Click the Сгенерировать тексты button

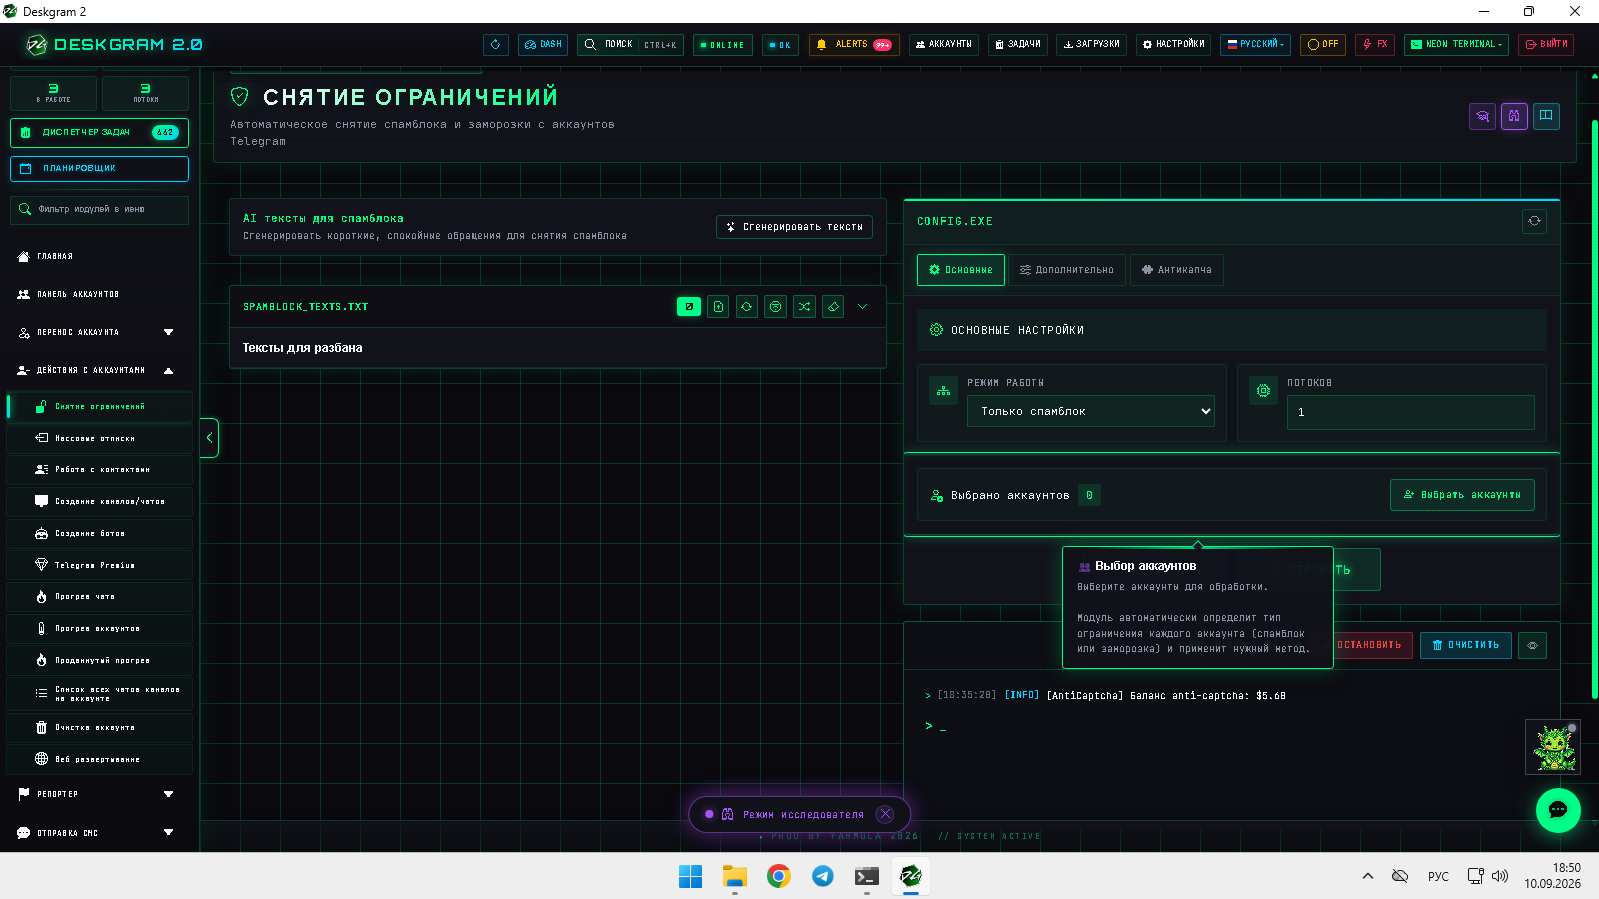point(794,227)
